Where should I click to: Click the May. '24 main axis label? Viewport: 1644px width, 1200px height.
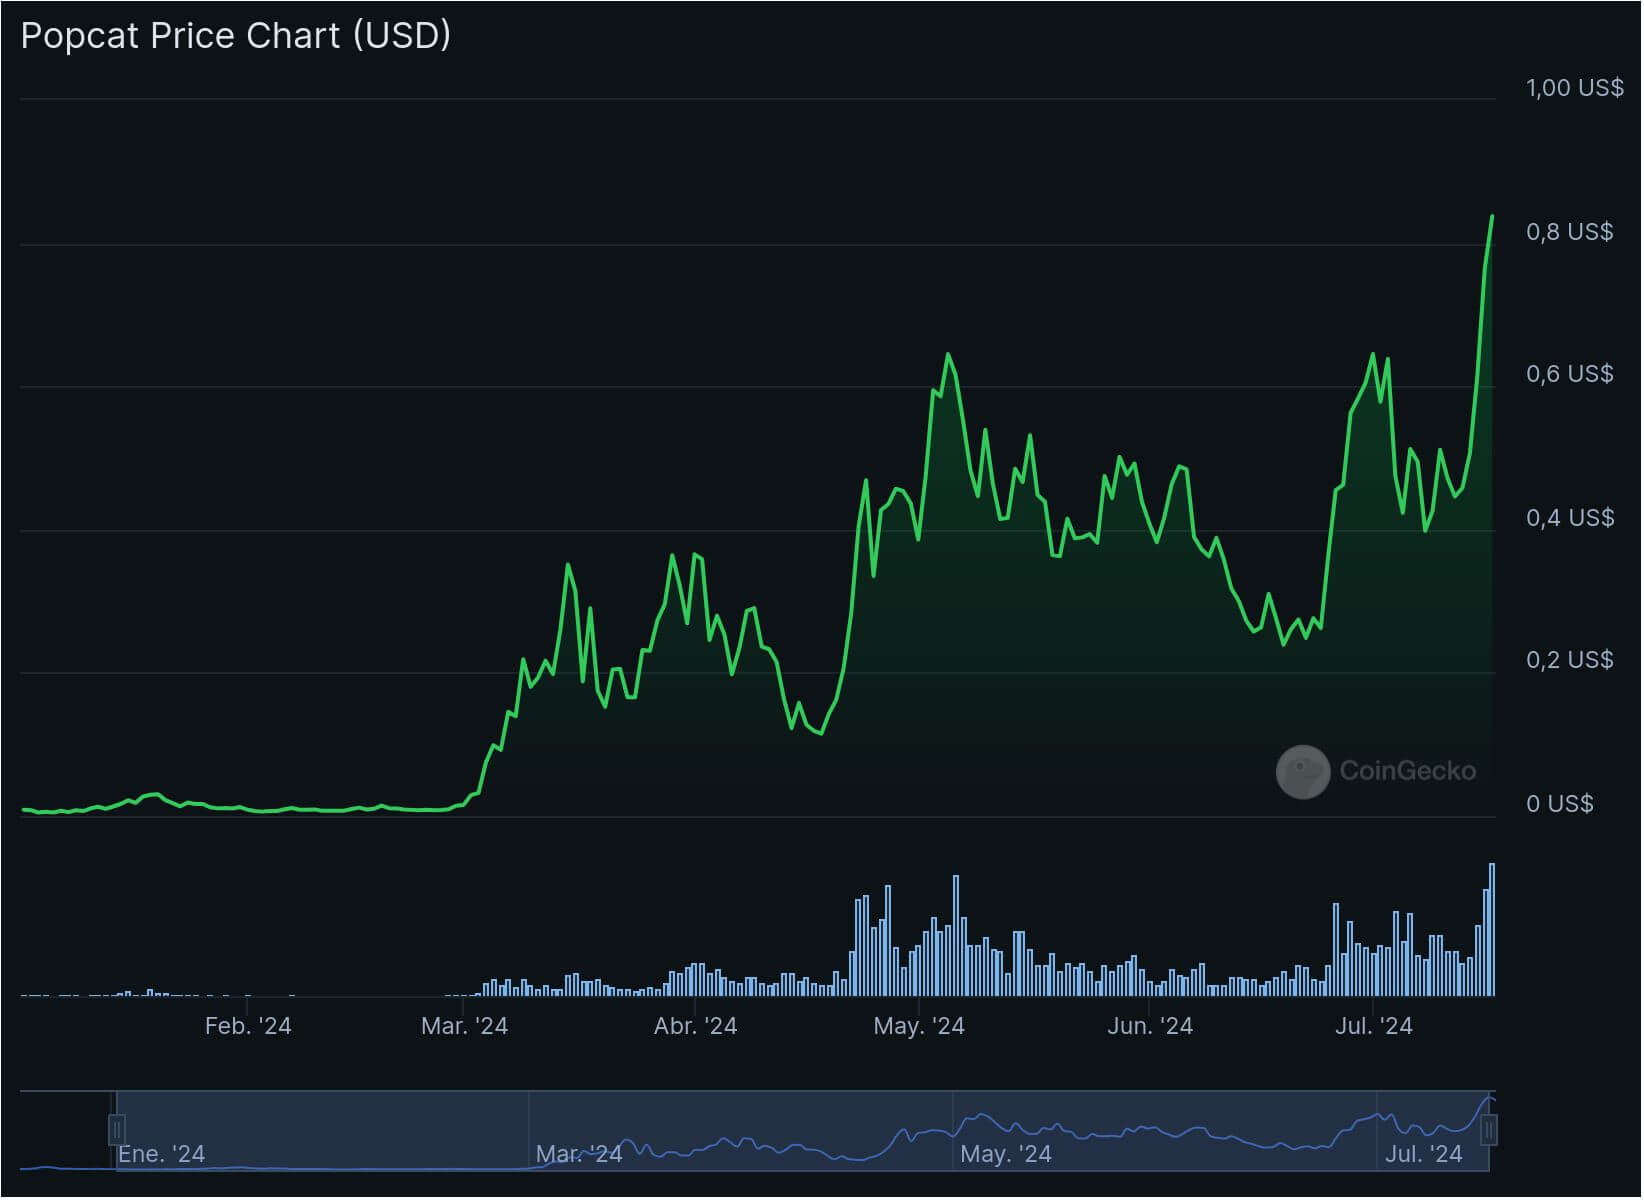[919, 1026]
